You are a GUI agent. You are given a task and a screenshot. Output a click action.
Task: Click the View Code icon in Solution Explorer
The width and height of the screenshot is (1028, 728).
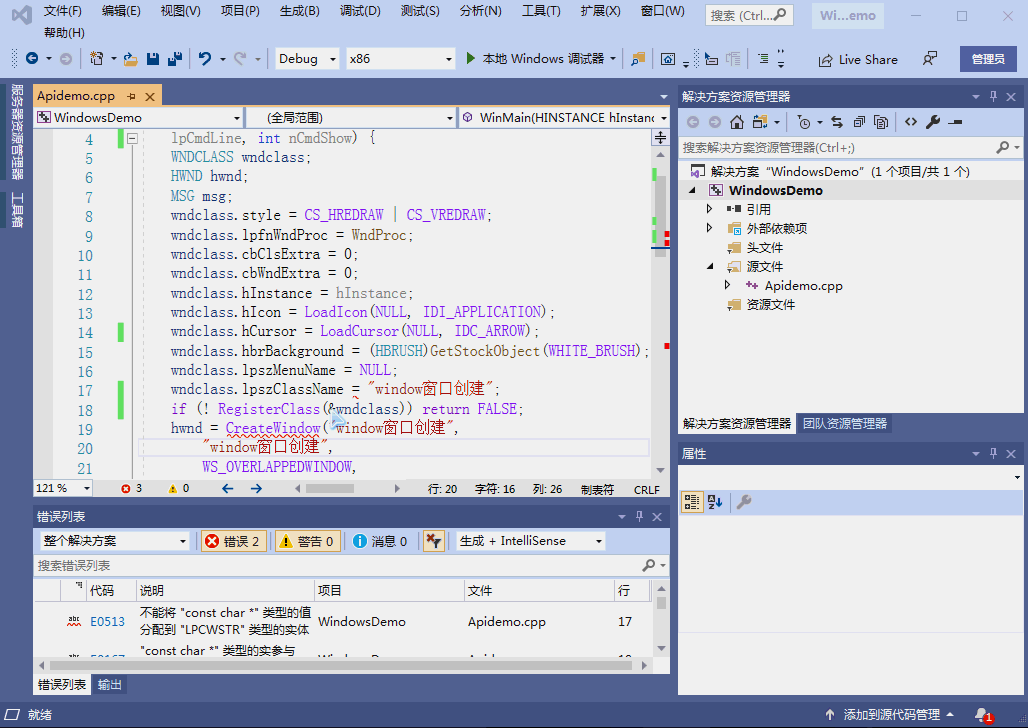click(911, 122)
